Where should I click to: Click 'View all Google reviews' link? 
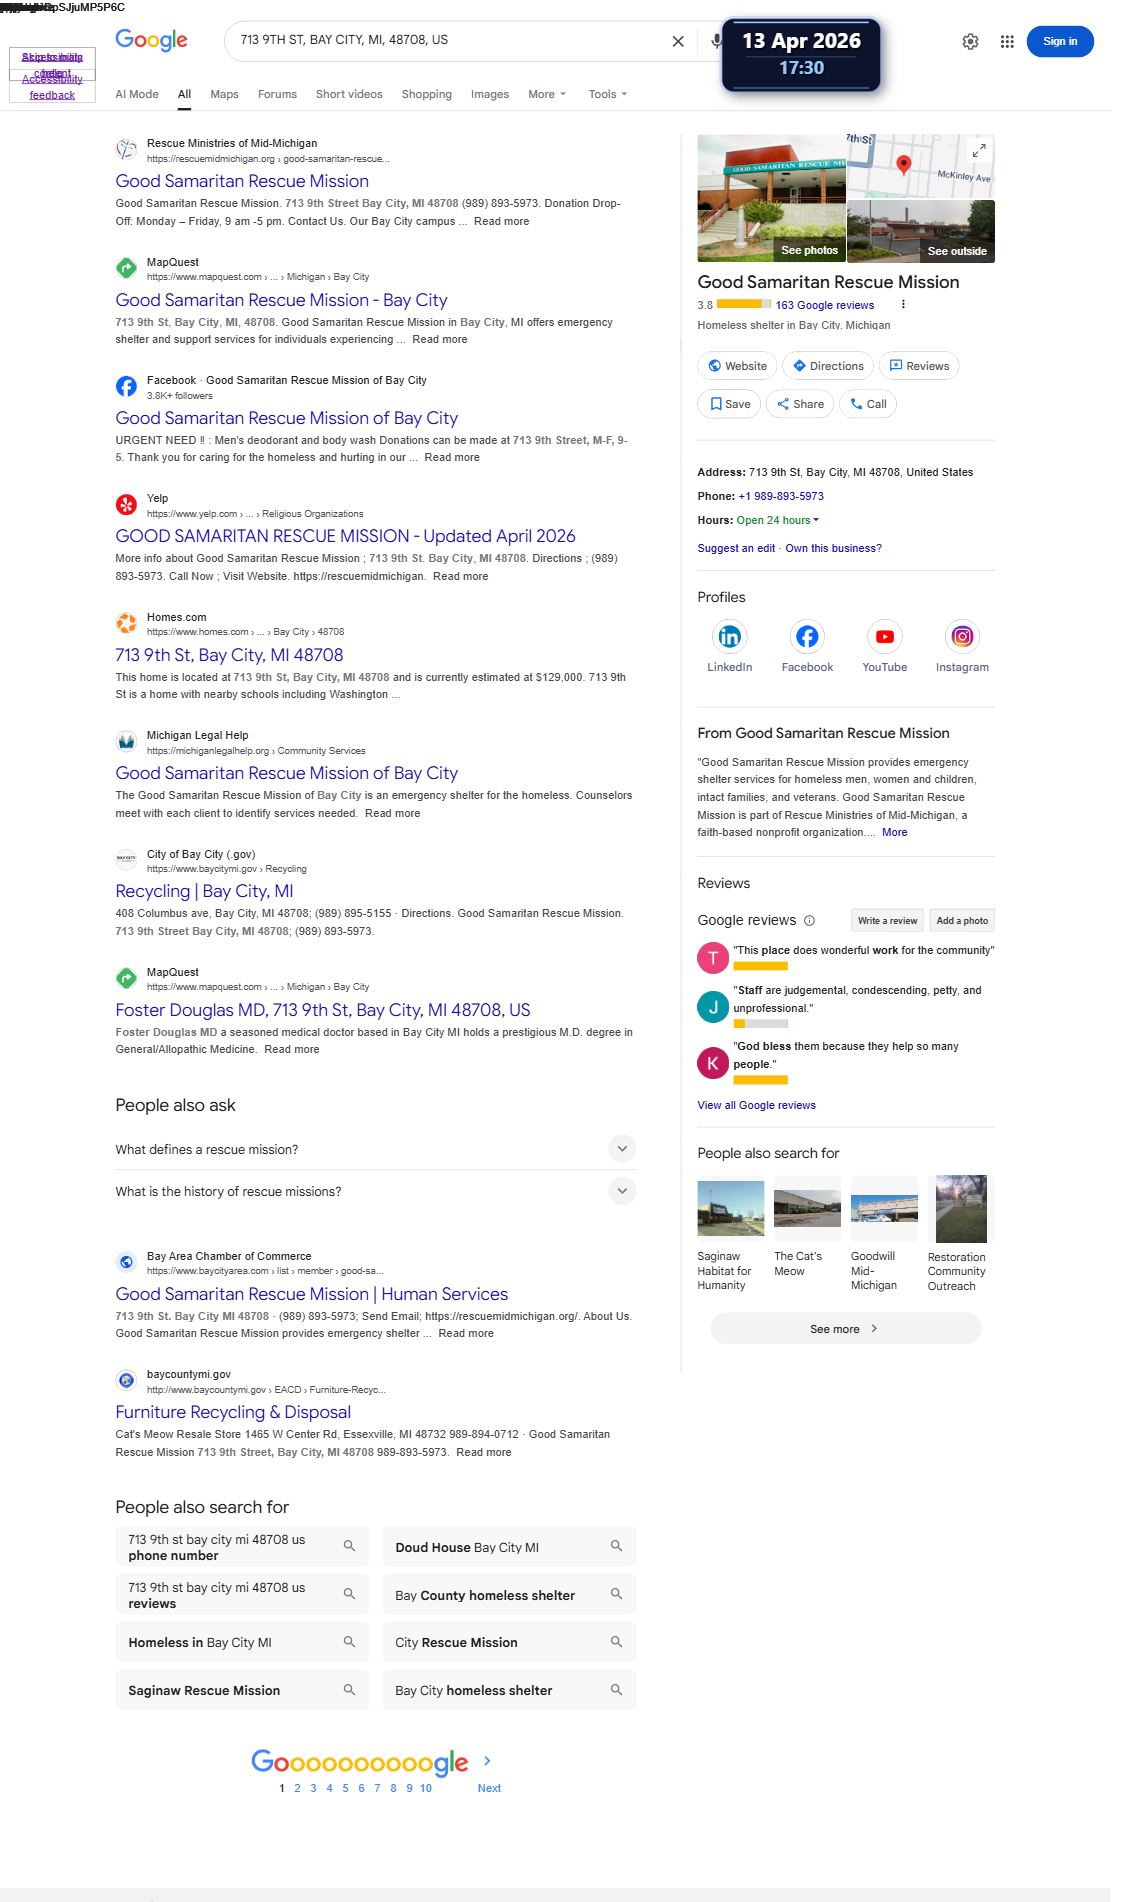coord(756,1105)
